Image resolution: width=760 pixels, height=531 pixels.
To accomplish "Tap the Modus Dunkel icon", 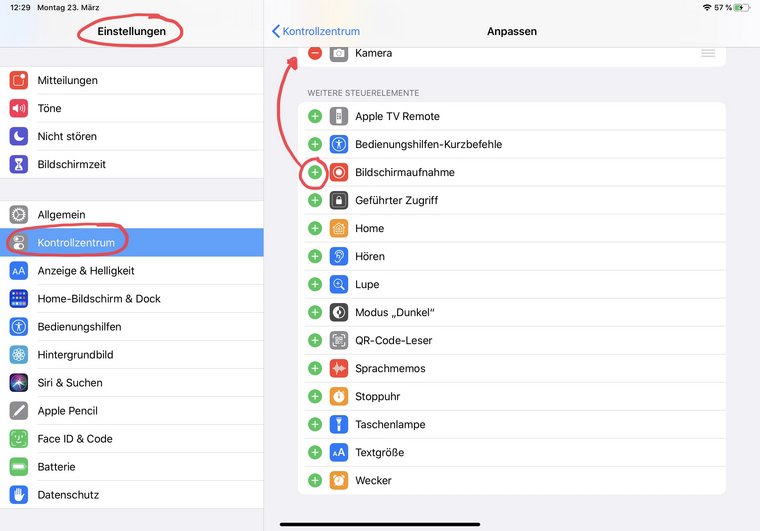I will point(339,312).
